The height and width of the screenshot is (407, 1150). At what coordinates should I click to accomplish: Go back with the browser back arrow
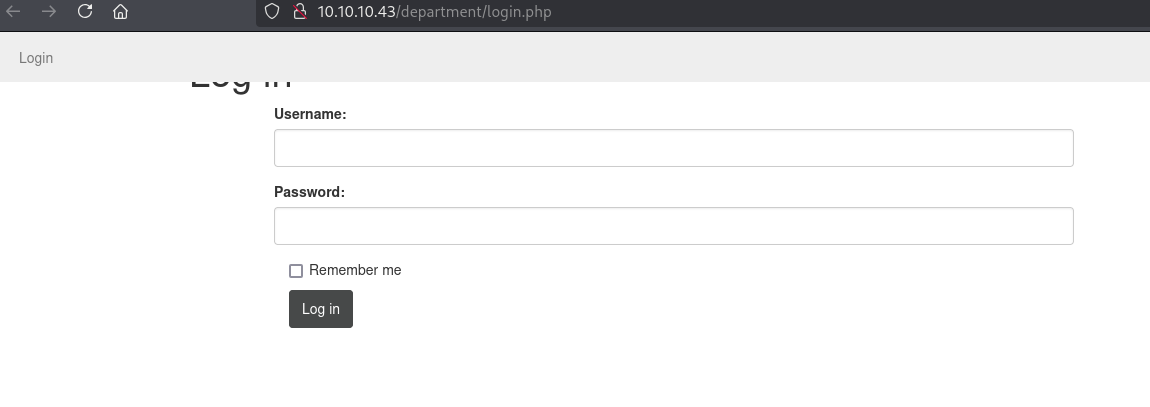click(13, 12)
